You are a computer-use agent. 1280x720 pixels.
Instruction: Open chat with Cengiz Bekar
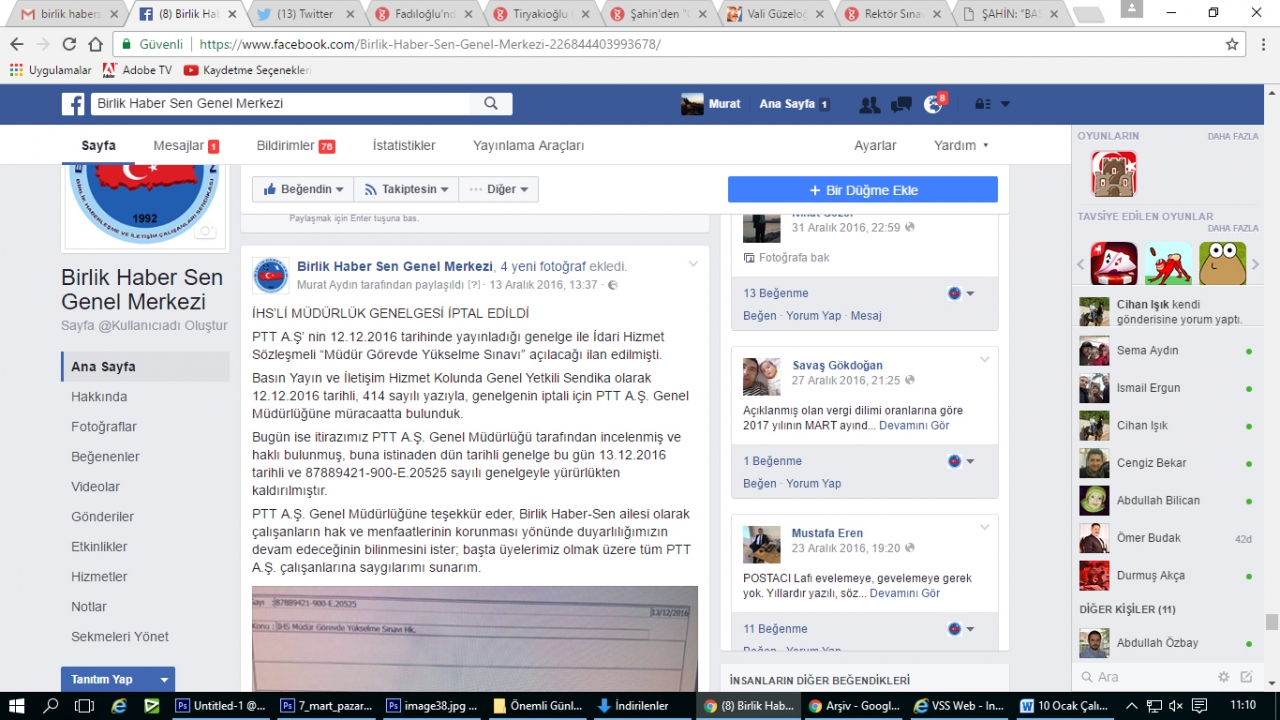[x=1167, y=463]
